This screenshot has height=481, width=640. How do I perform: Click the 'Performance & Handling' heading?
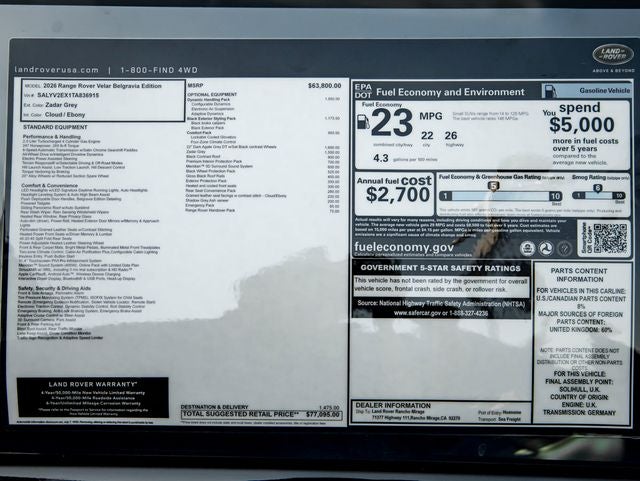coord(52,137)
